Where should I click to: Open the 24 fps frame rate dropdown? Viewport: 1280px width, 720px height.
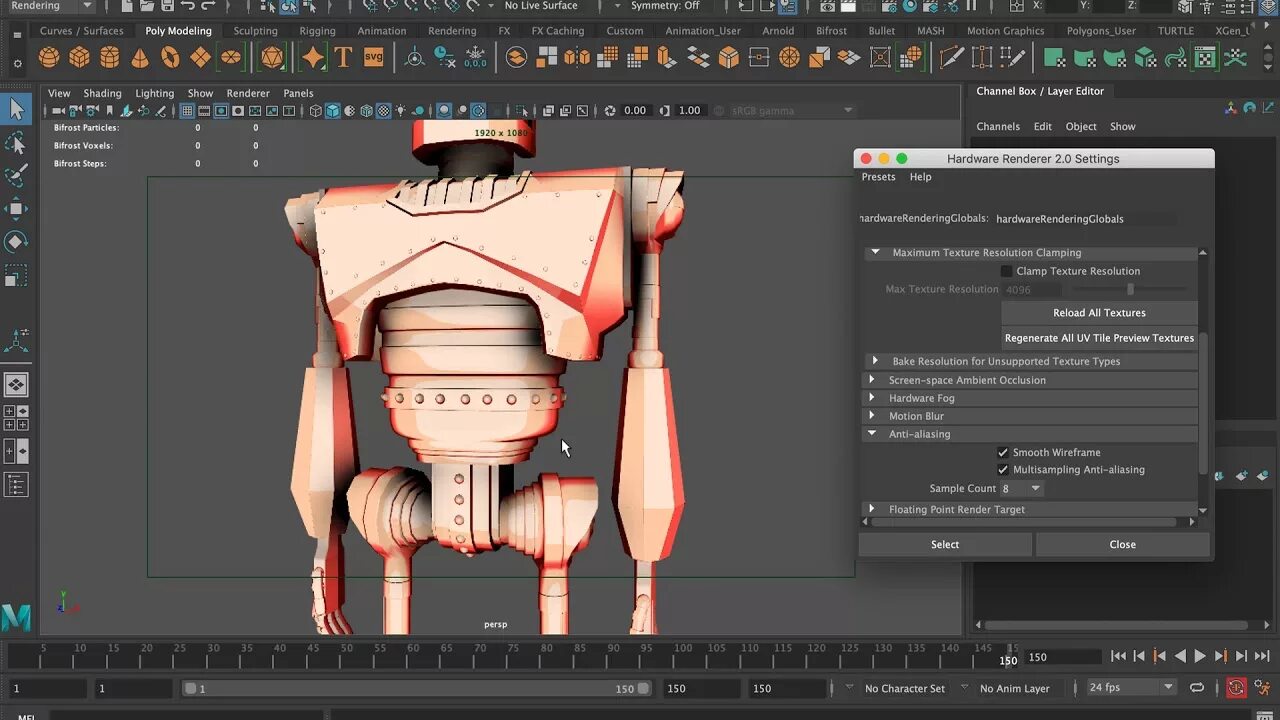tap(1132, 688)
